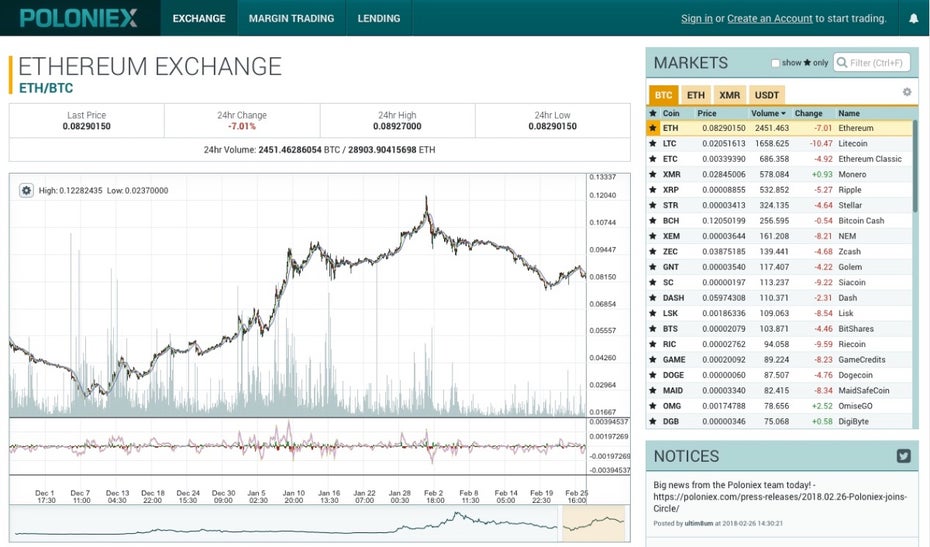Select the Bitcoin Cash market row
This screenshot has height=547, width=930.
click(x=779, y=221)
